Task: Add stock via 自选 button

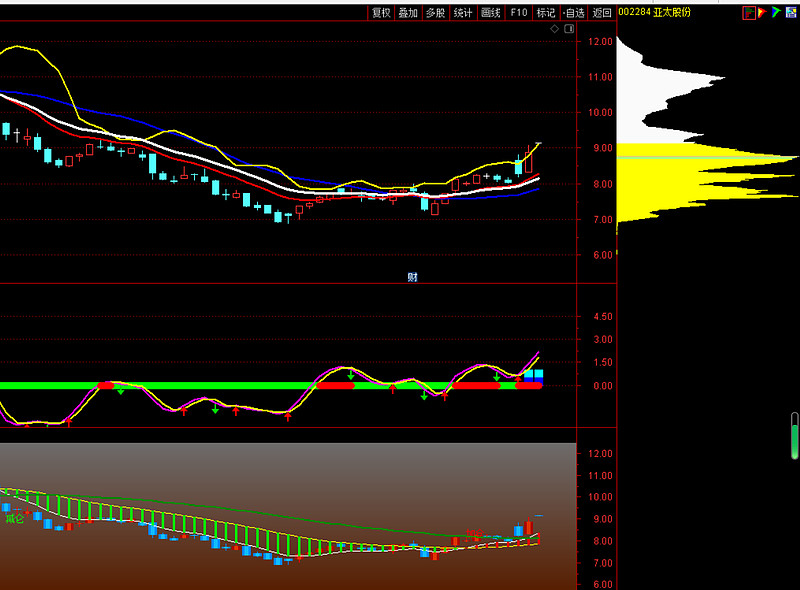Action: click(x=574, y=13)
